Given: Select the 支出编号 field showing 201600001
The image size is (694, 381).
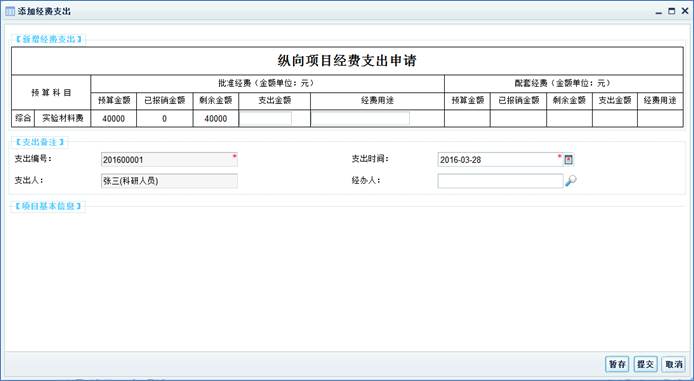Looking at the screenshot, I should coord(169,160).
